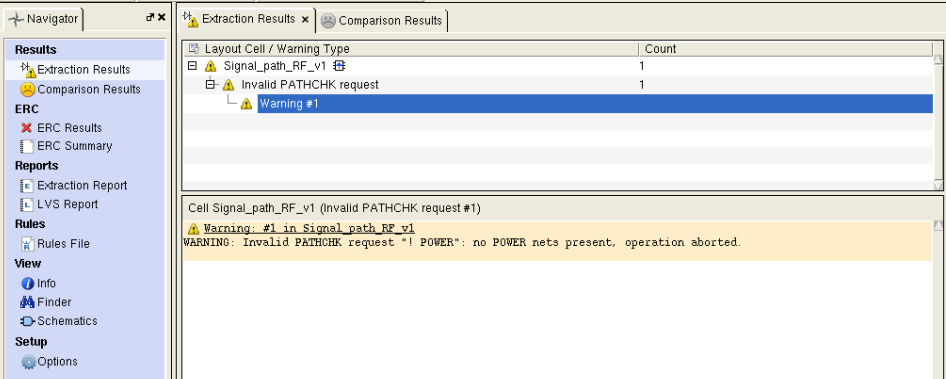Close the Navigator panel

161,18
